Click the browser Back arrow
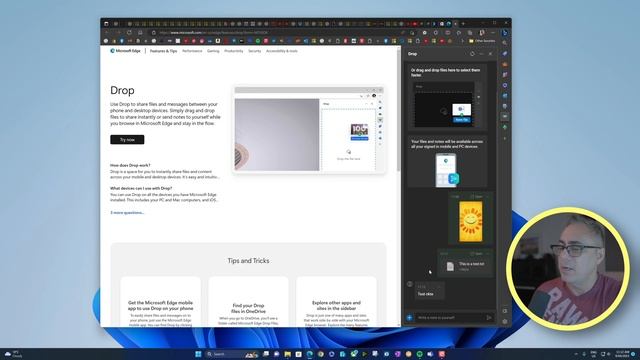The image size is (640, 360). (x=107, y=33)
